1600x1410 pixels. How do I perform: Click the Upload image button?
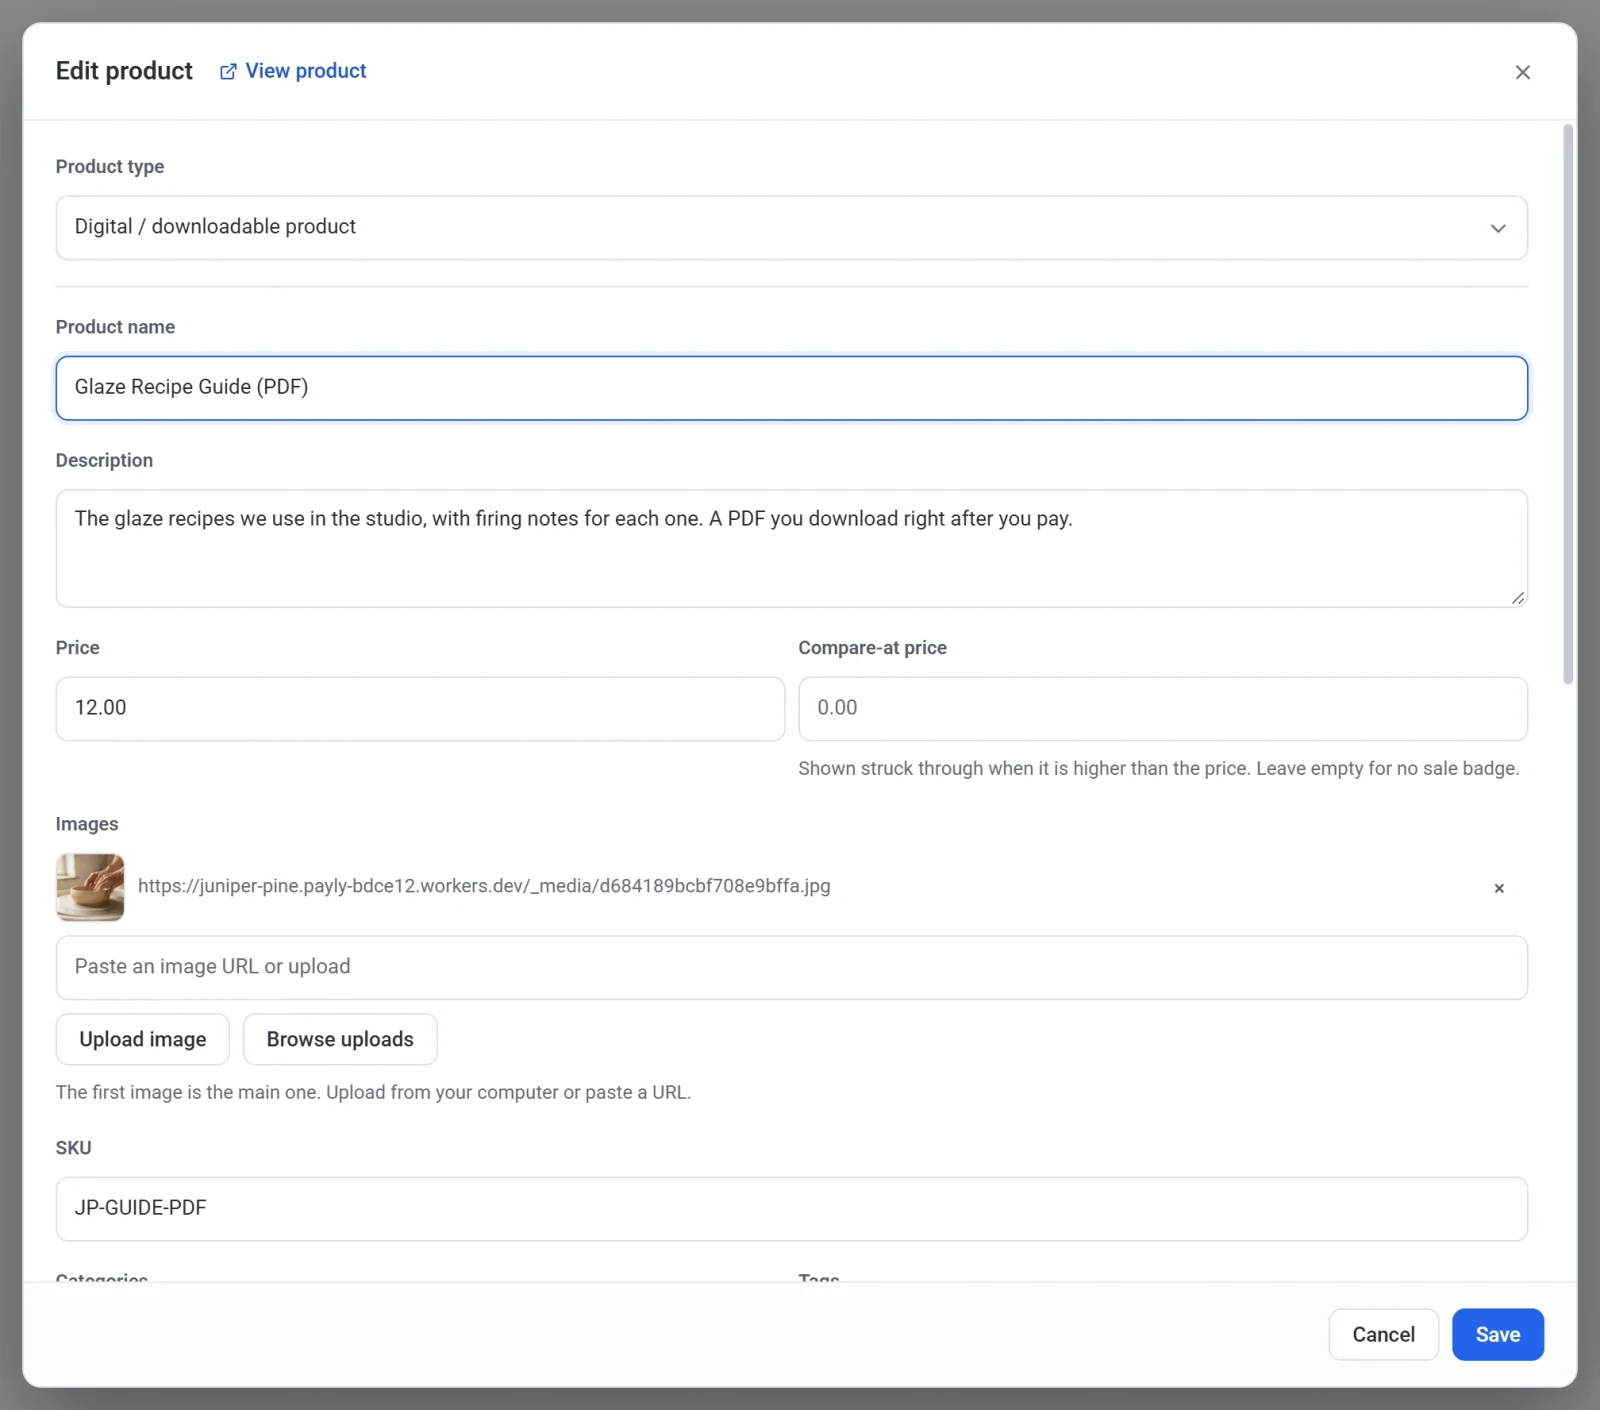(x=143, y=1039)
